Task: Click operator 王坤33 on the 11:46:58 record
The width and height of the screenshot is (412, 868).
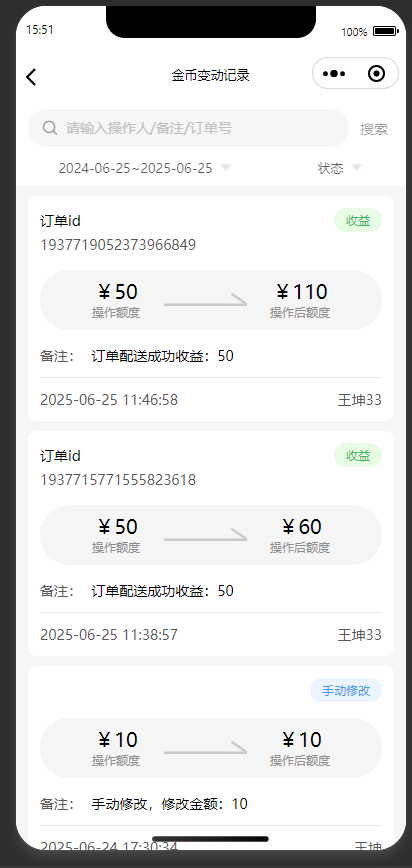Action: coord(359,400)
